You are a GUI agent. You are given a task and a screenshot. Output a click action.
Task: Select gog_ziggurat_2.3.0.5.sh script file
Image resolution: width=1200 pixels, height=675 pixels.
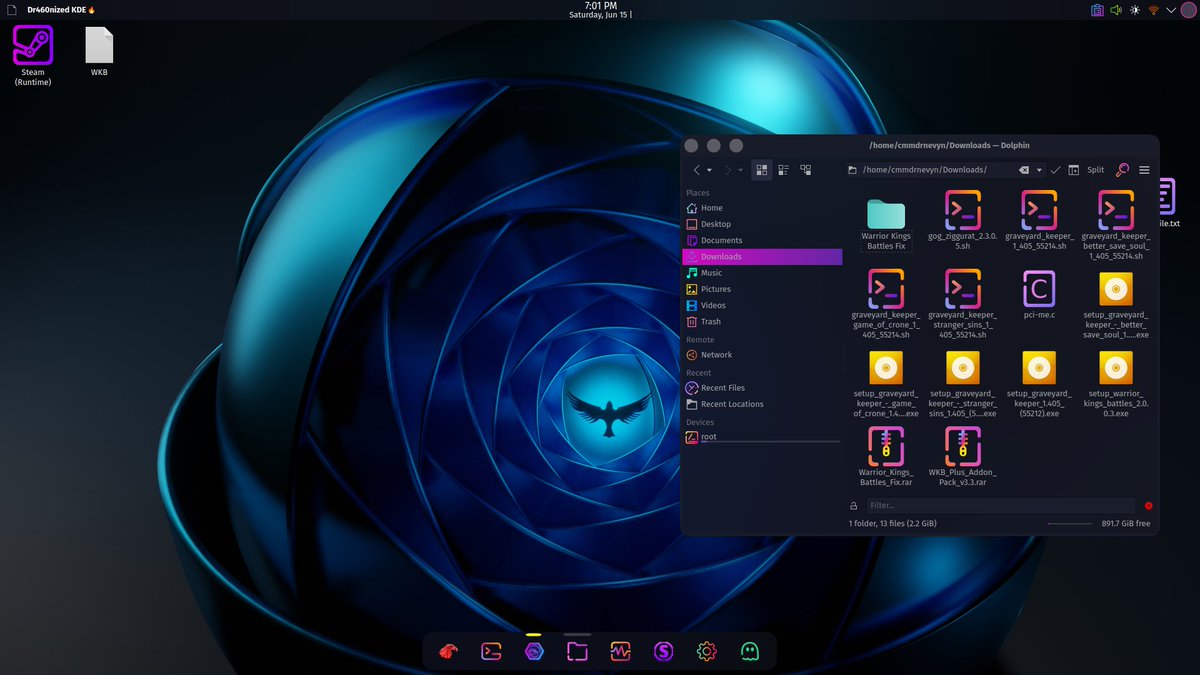click(963, 218)
